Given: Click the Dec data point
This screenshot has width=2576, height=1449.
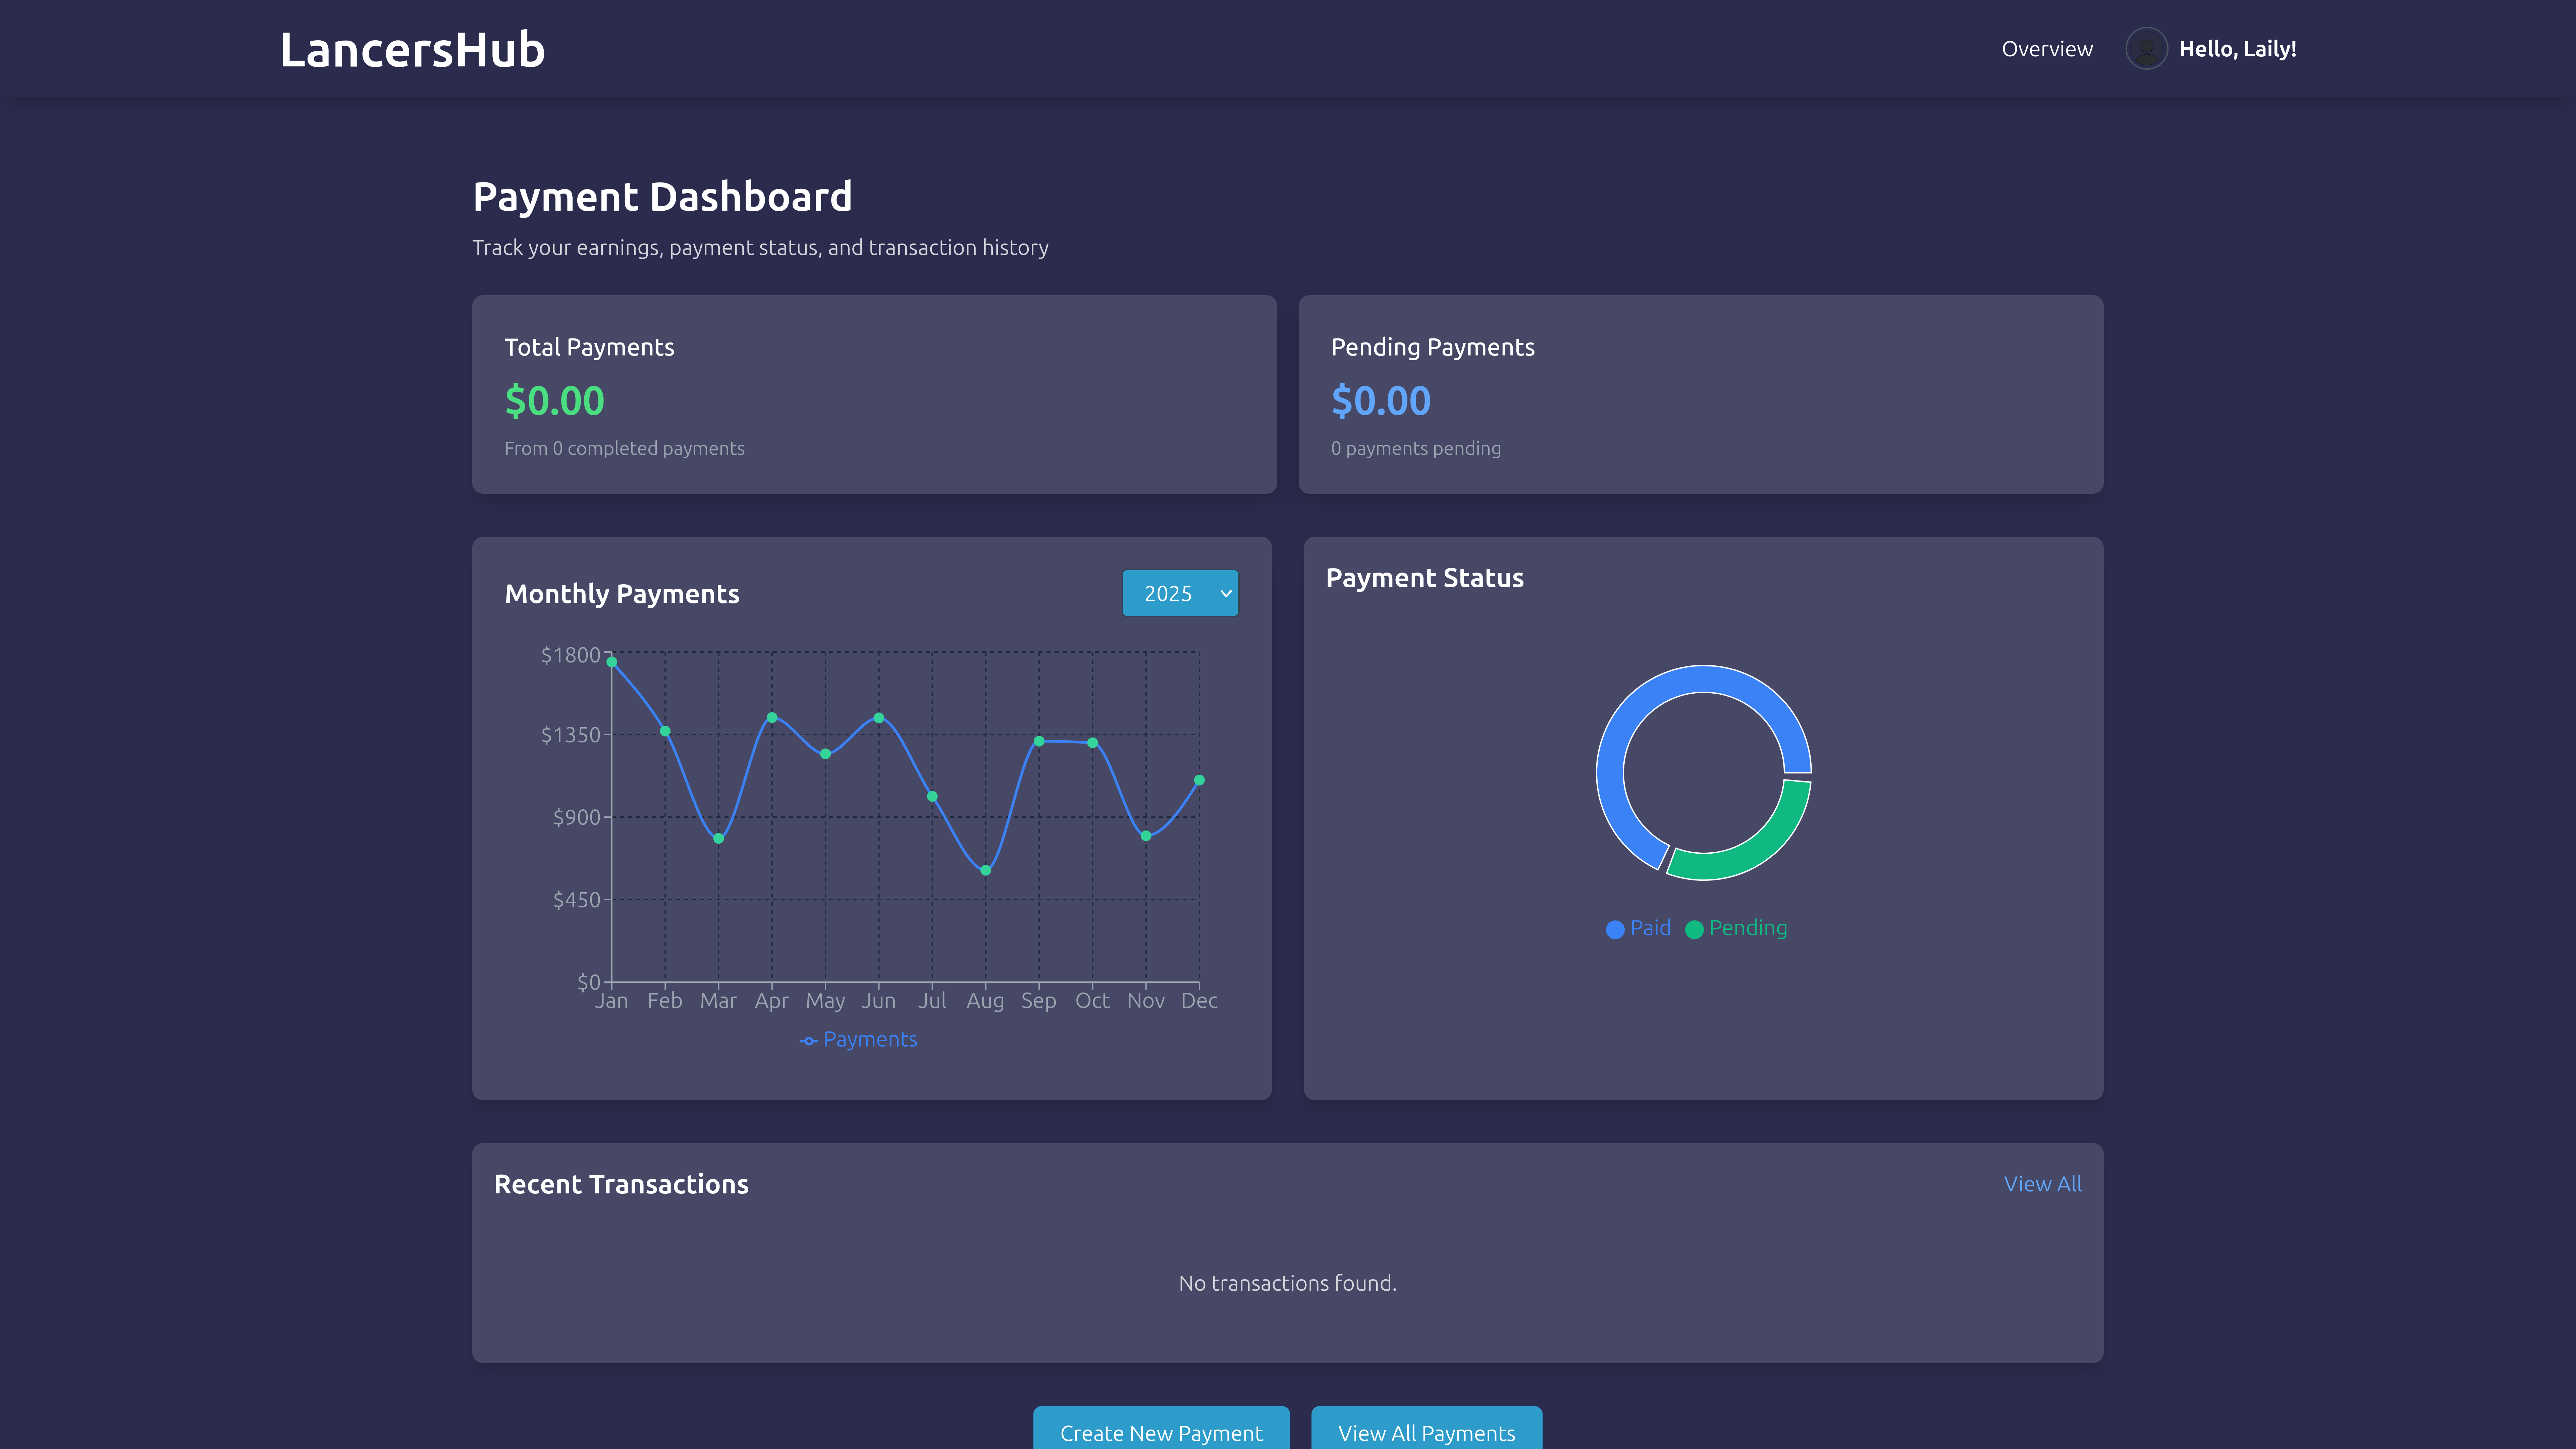Looking at the screenshot, I should pos(1199,780).
